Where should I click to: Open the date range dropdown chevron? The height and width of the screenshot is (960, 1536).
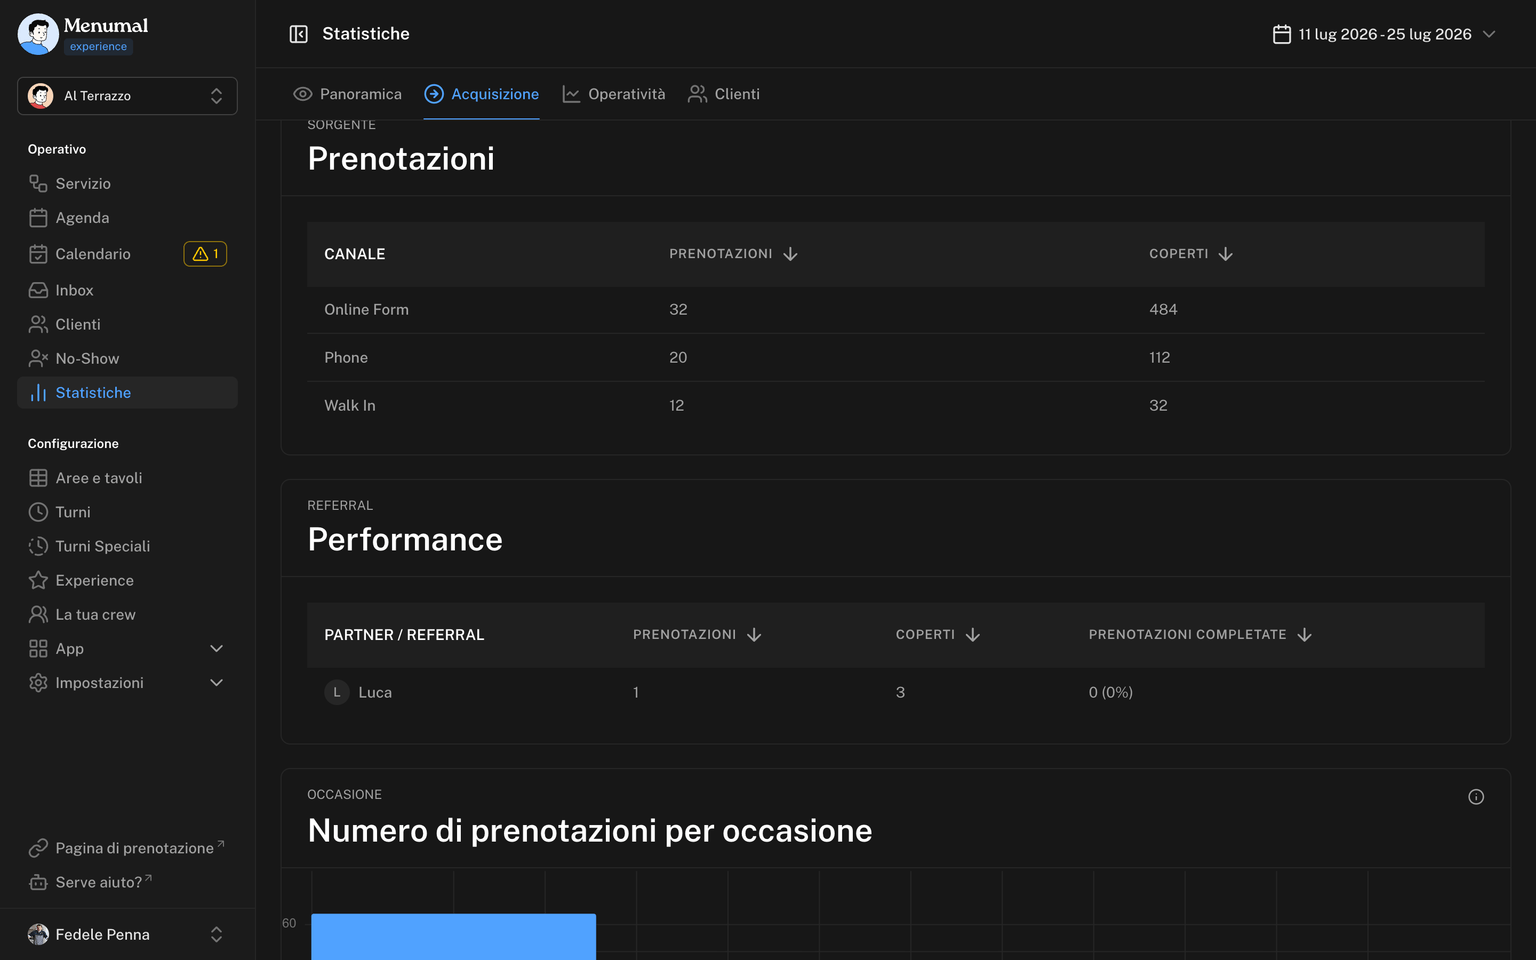click(x=1489, y=34)
